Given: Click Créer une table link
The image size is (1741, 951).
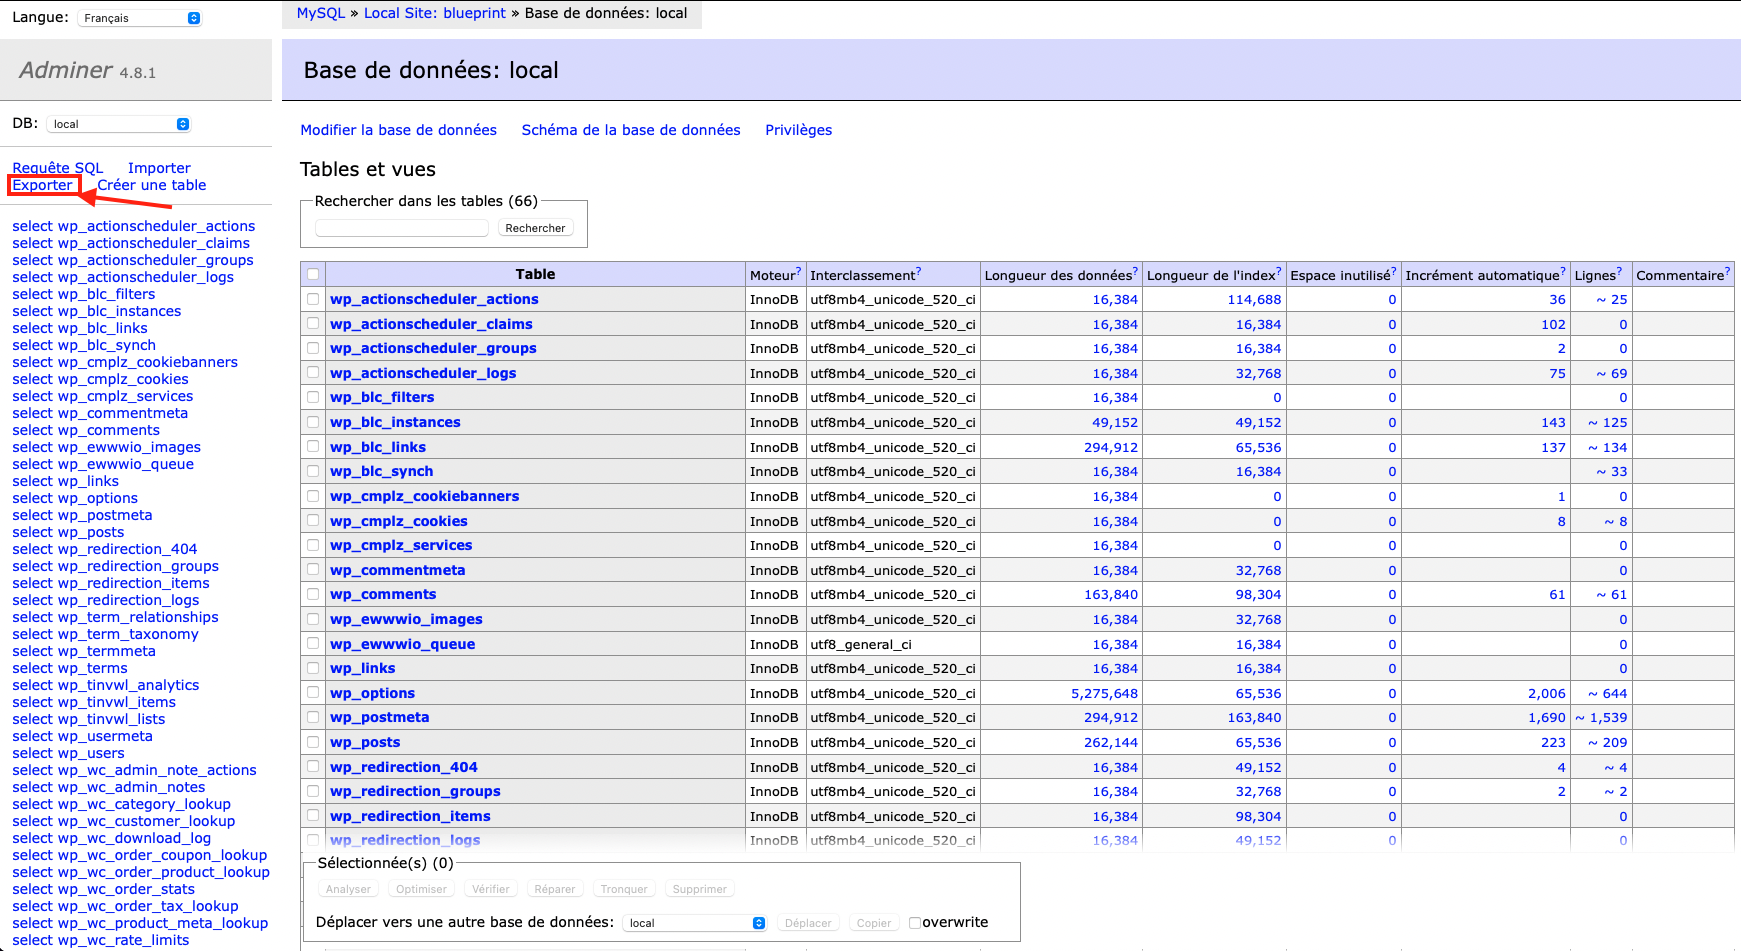Looking at the screenshot, I should [x=152, y=185].
